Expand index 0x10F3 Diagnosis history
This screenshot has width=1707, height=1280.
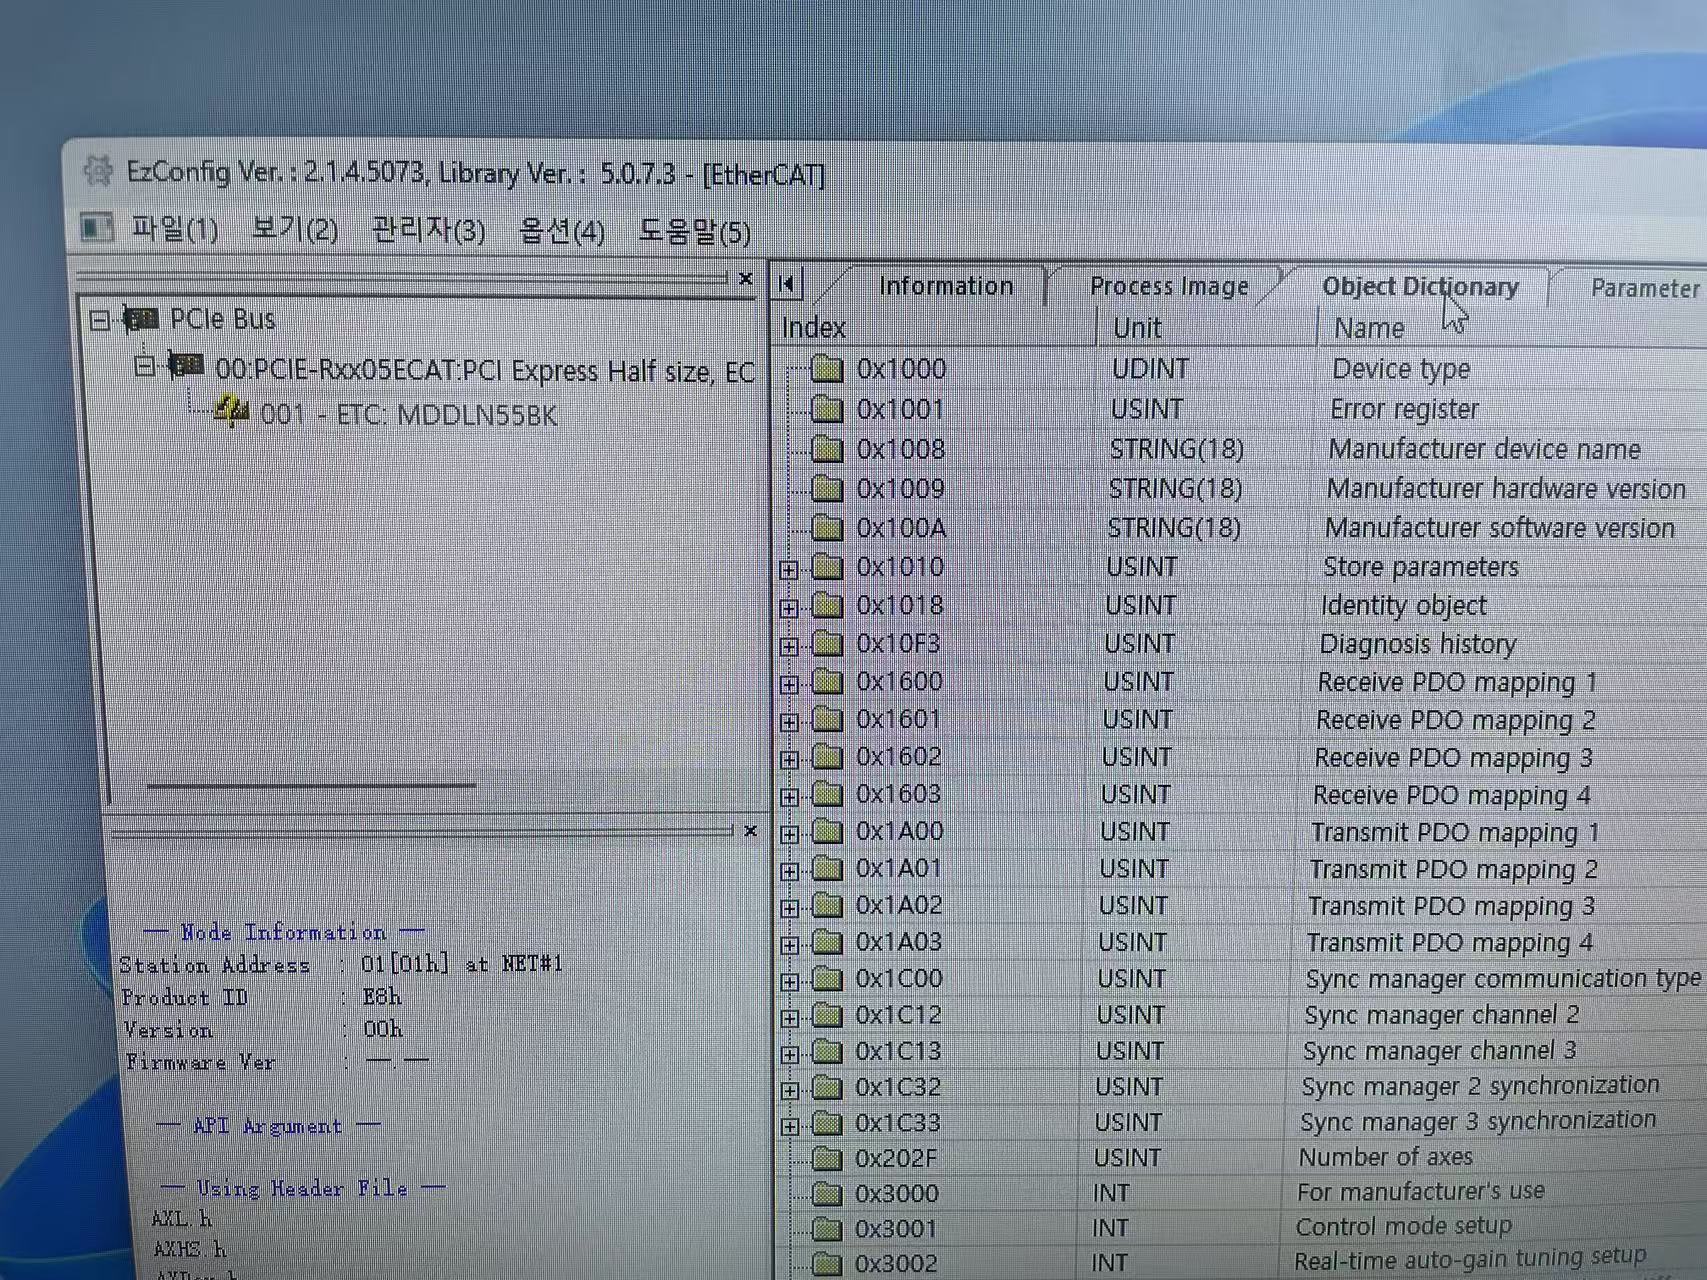point(789,646)
